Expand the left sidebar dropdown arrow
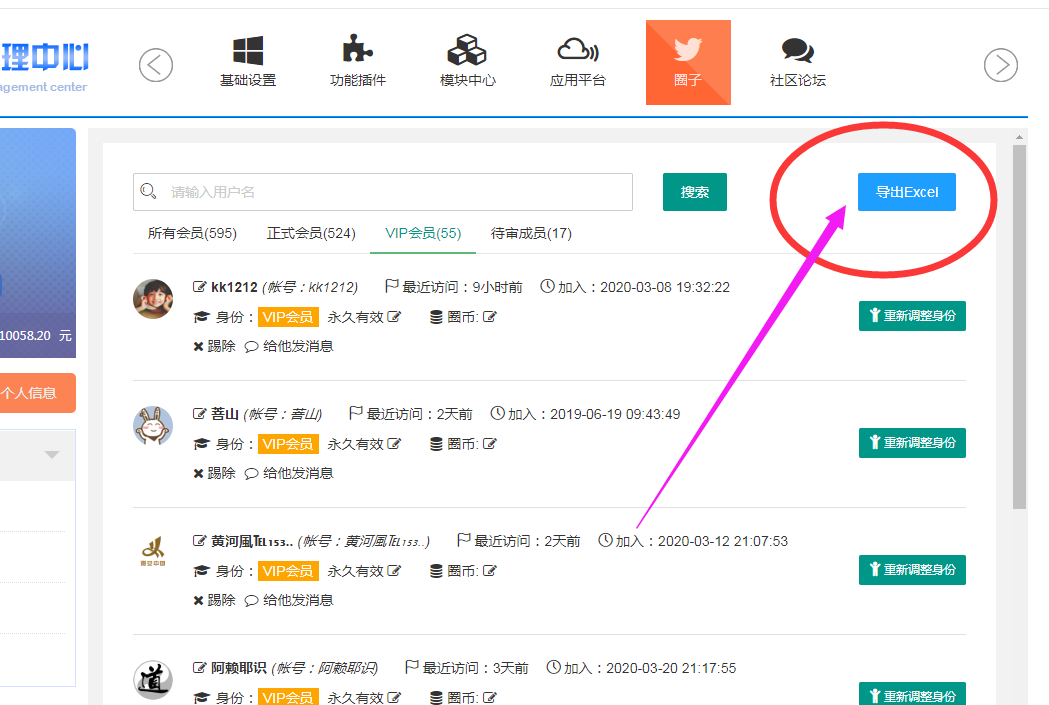The image size is (1049, 705). 52,455
